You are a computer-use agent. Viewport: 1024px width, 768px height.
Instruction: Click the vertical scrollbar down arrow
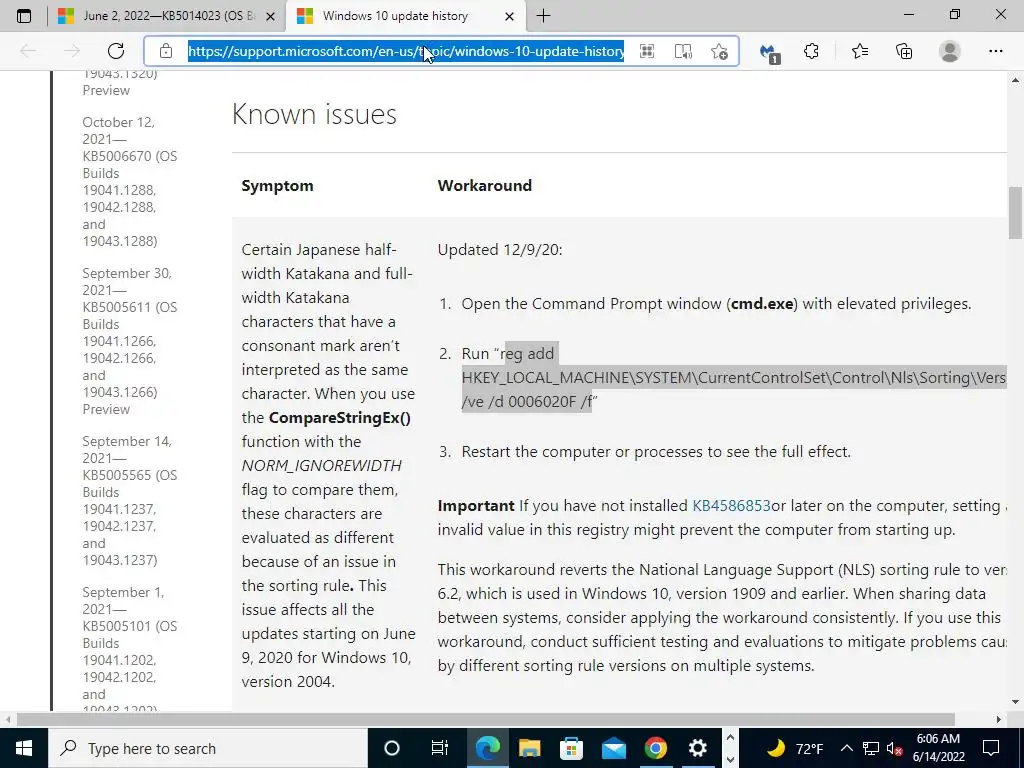click(x=1015, y=702)
